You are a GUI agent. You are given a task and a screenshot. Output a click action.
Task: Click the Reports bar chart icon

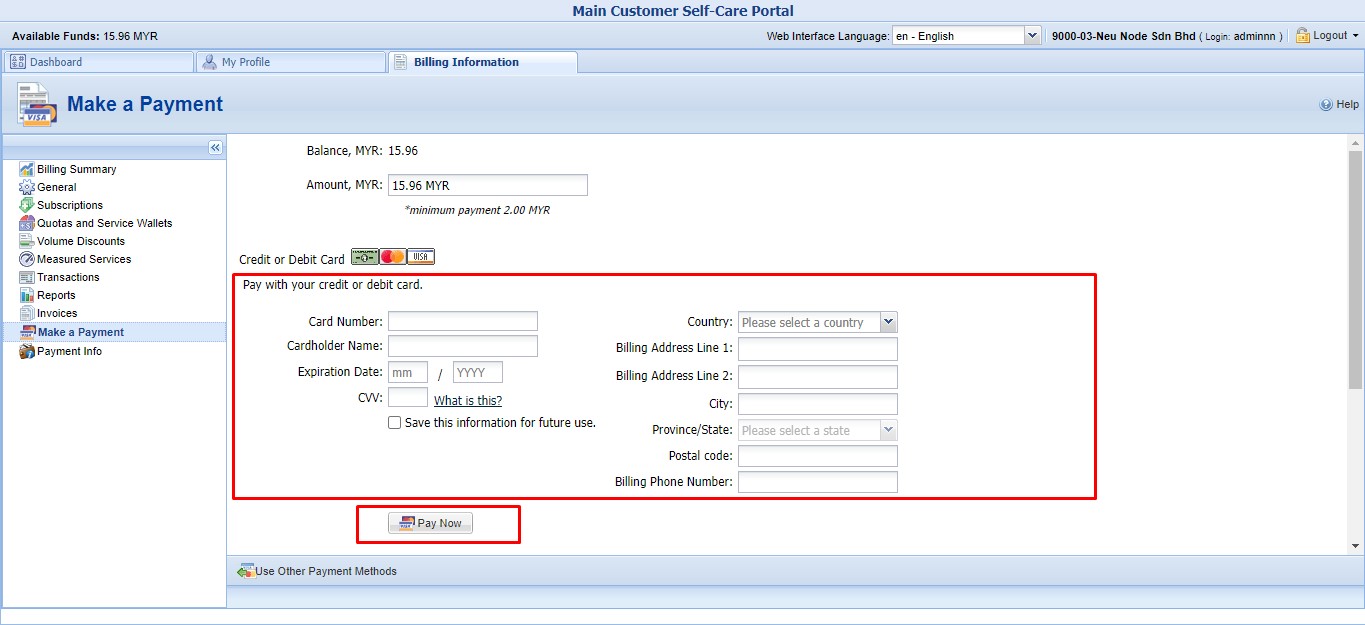27,295
